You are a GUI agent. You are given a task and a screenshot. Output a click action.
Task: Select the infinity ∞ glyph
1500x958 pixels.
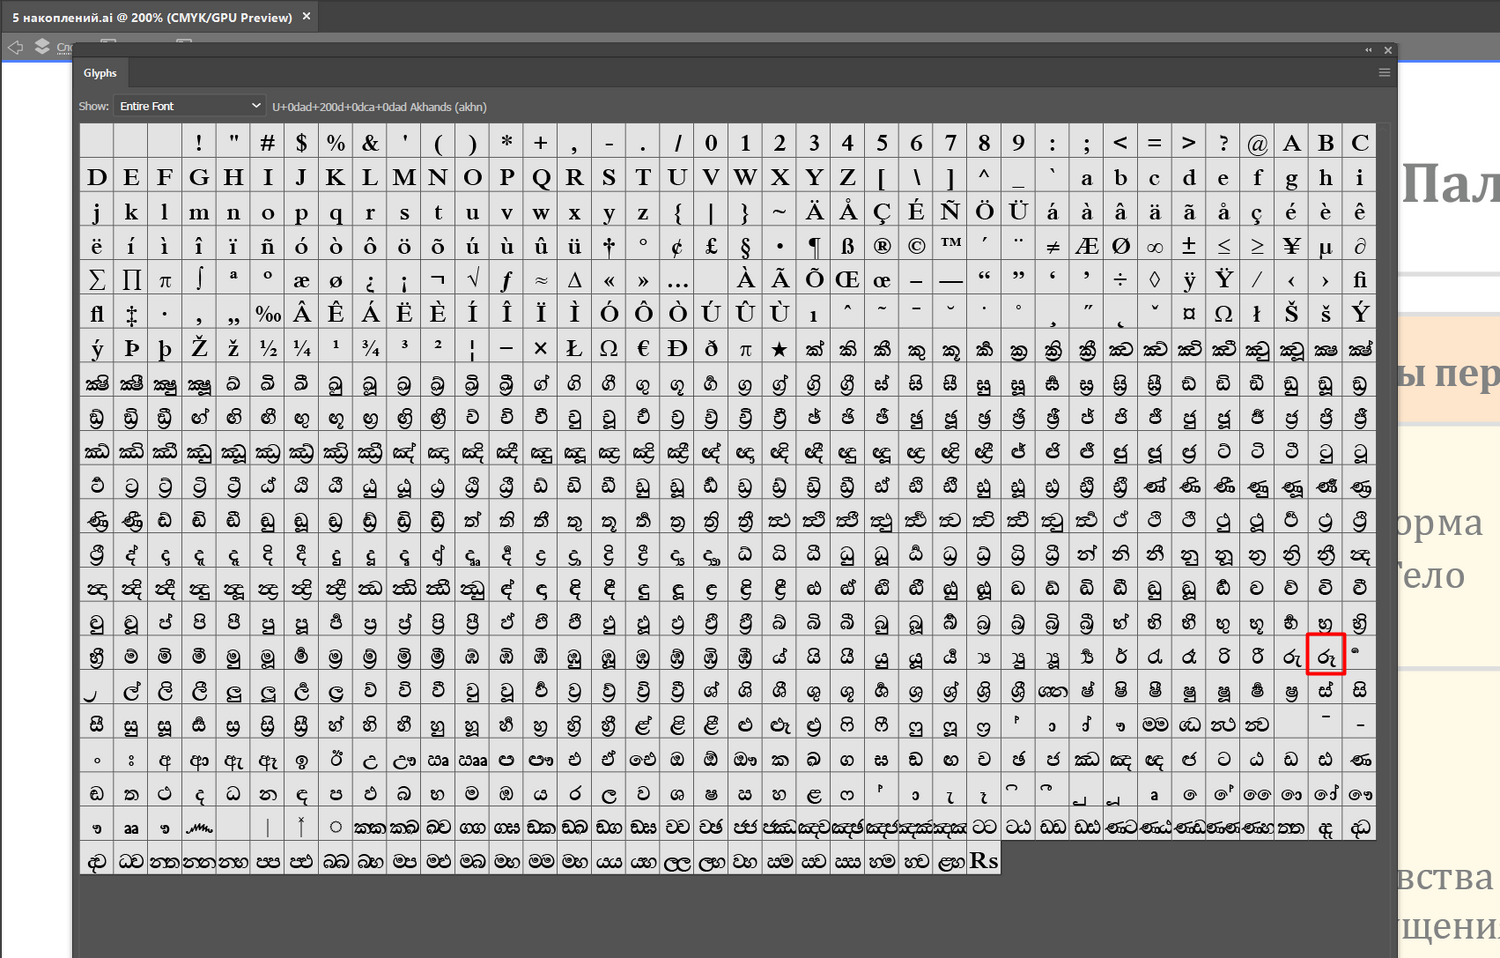1155,244
